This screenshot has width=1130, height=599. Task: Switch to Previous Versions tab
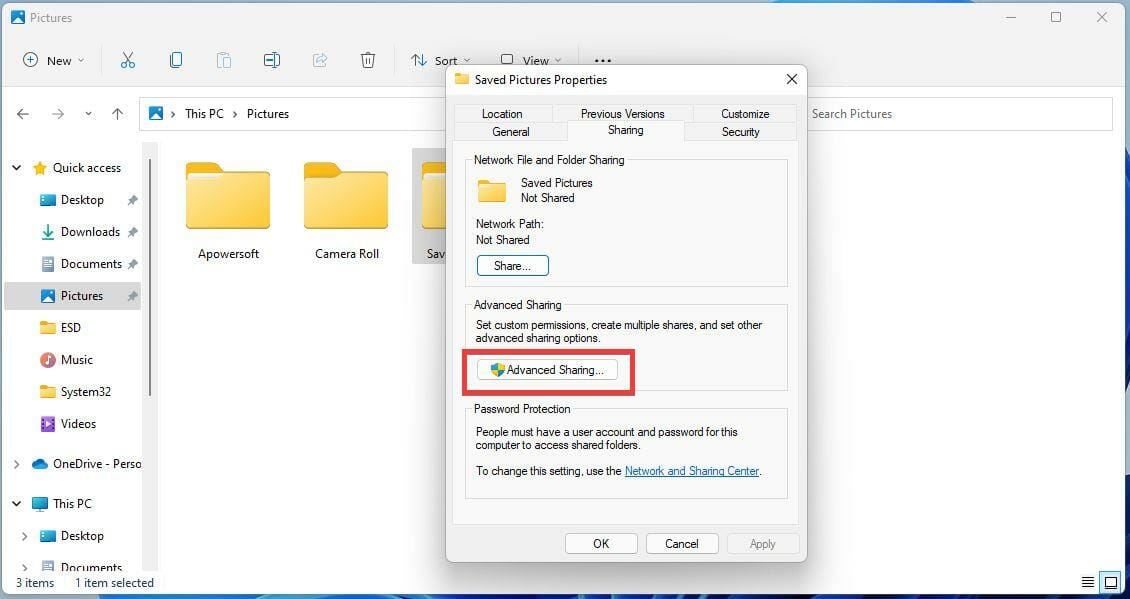pyautogui.click(x=623, y=114)
